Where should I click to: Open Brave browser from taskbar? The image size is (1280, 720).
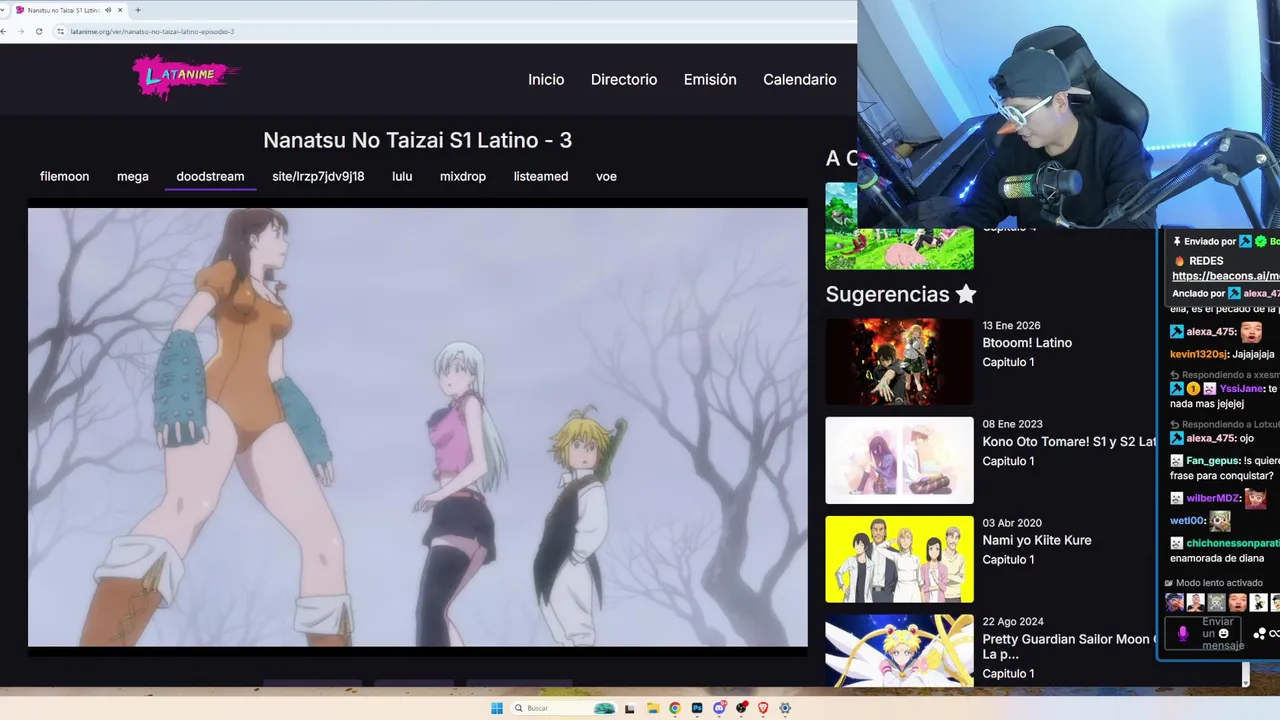pyautogui.click(x=763, y=708)
